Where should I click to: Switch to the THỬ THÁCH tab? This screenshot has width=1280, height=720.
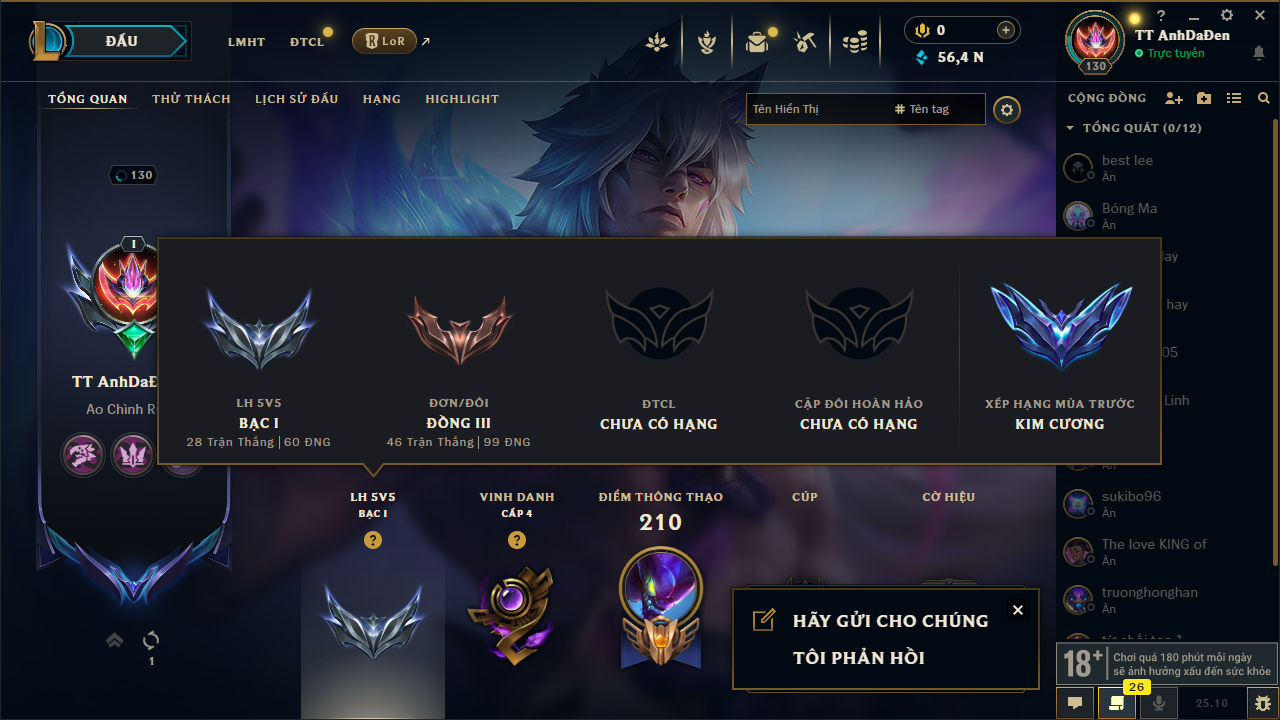coord(191,99)
